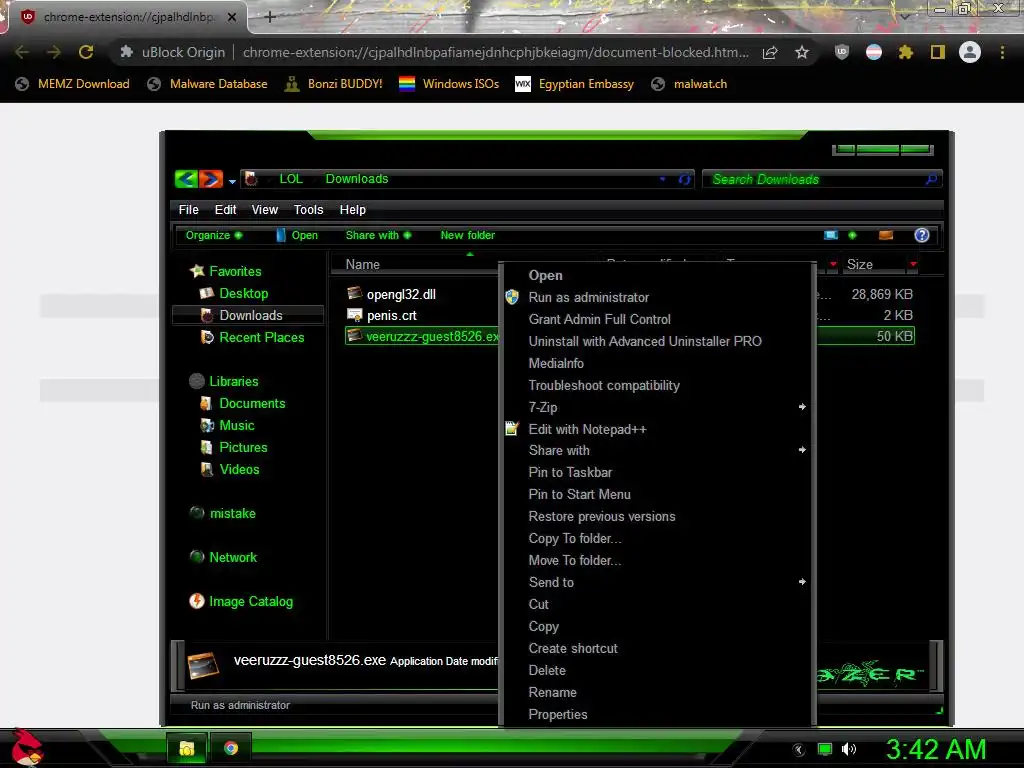Select Image Catalog in the sidebar
Viewport: 1024px width, 768px height.
coord(251,601)
